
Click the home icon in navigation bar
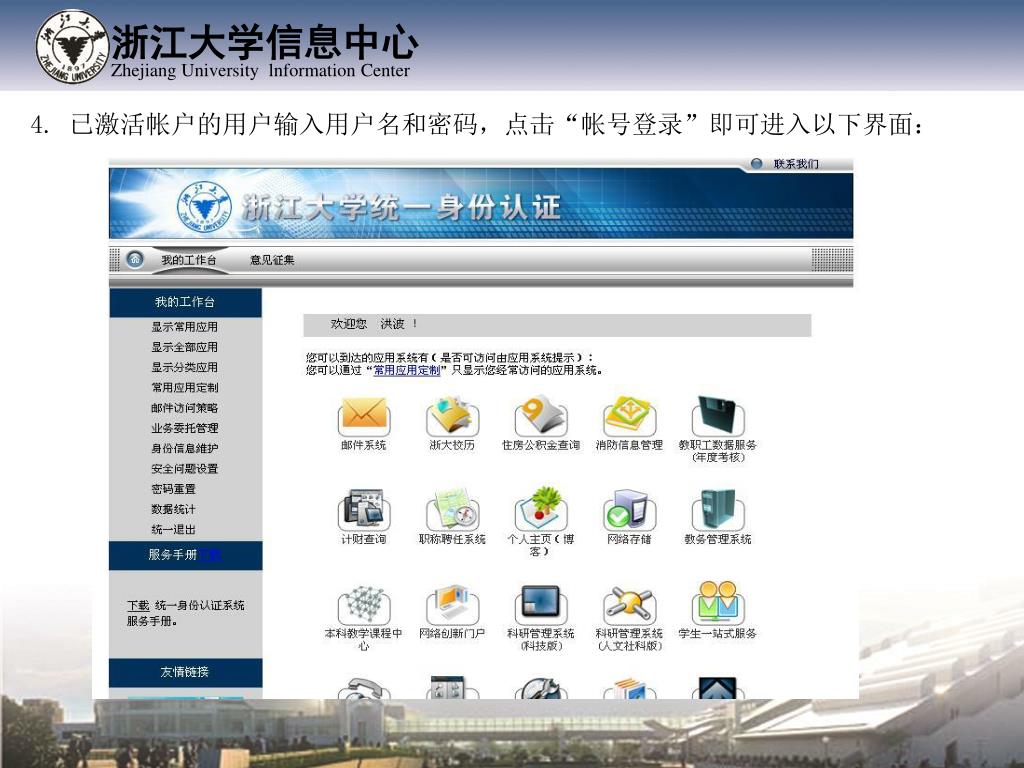(x=135, y=259)
